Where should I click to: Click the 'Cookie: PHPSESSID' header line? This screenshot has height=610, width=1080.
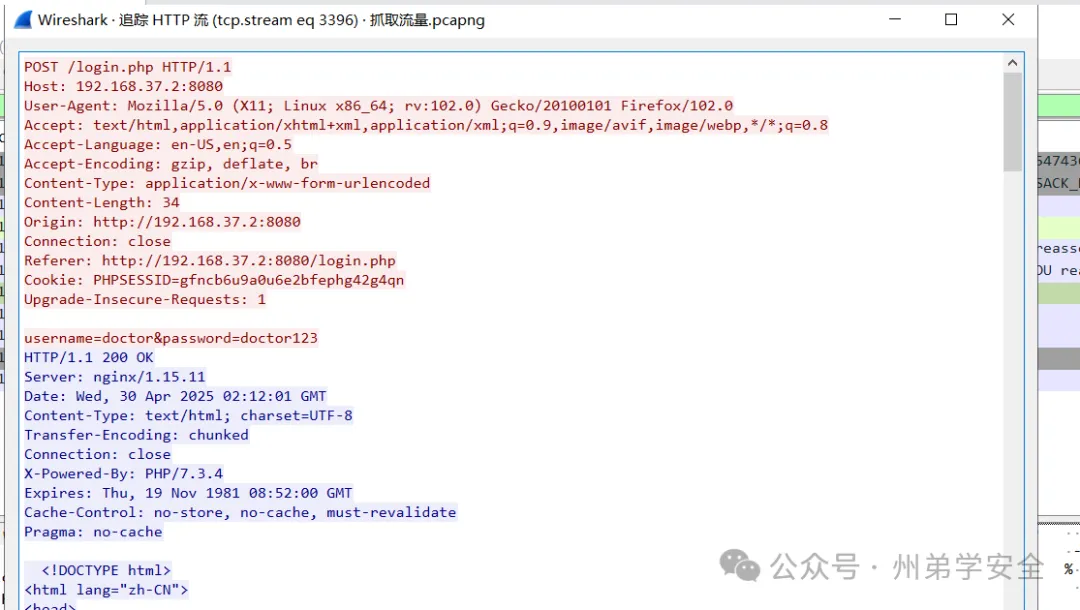pyautogui.click(x=214, y=280)
